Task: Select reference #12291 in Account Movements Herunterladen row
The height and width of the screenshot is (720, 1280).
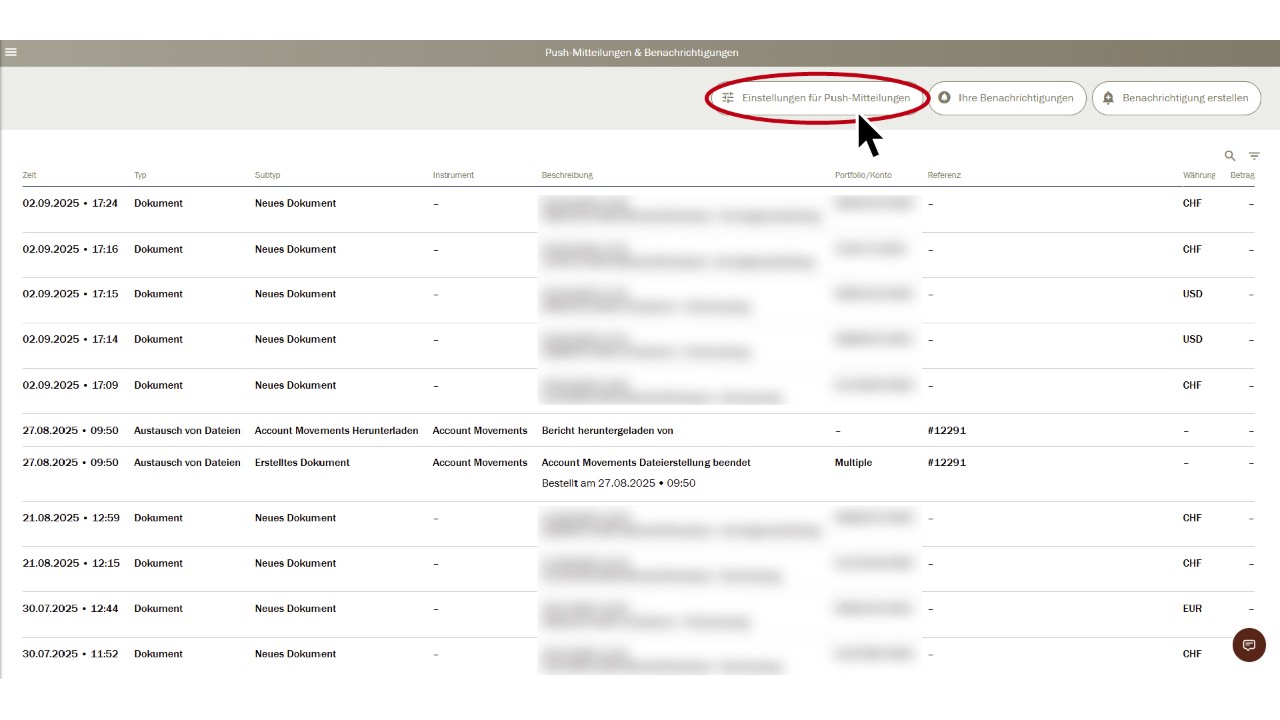Action: point(946,431)
